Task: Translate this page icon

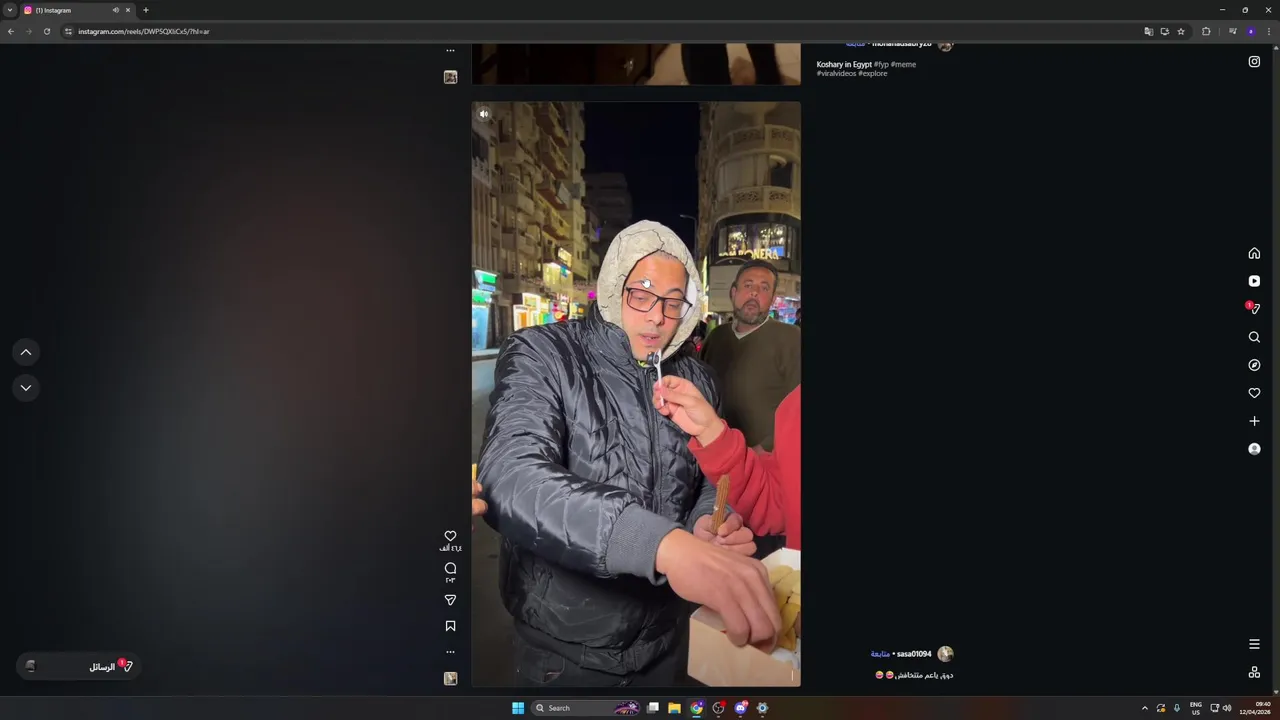Action: pos(1148,31)
